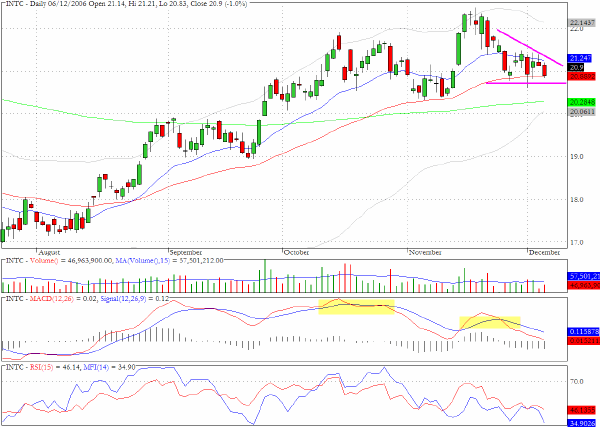
Task: Click the November month axis label
Action: click(x=425, y=253)
